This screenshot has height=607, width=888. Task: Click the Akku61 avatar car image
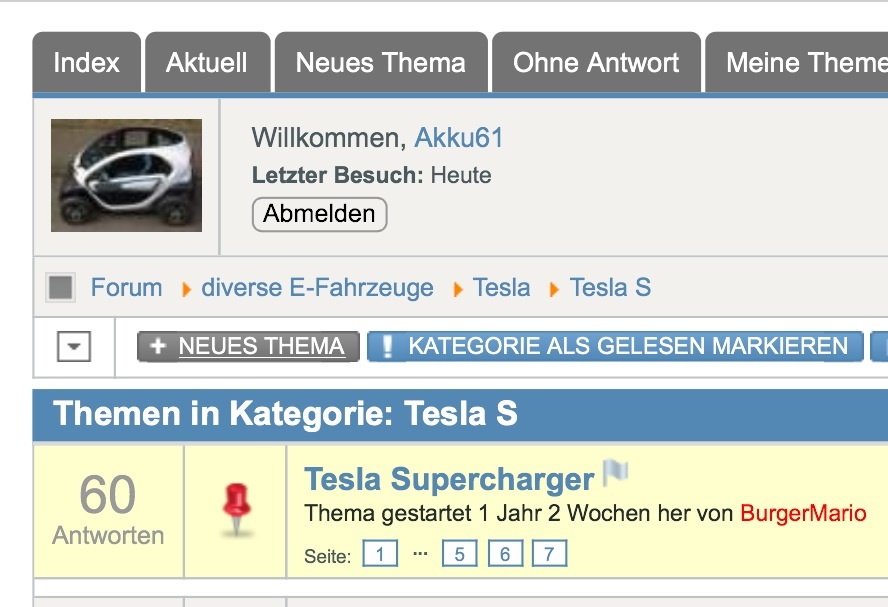[126, 175]
